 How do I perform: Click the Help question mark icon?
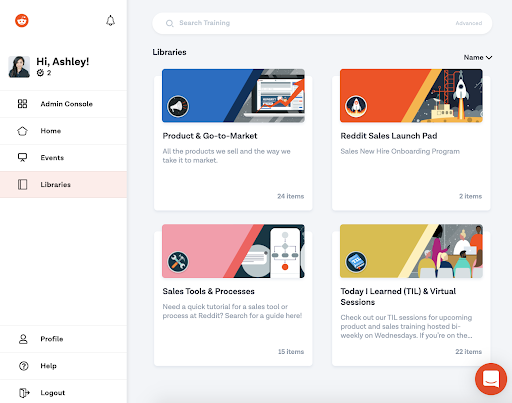(24, 366)
